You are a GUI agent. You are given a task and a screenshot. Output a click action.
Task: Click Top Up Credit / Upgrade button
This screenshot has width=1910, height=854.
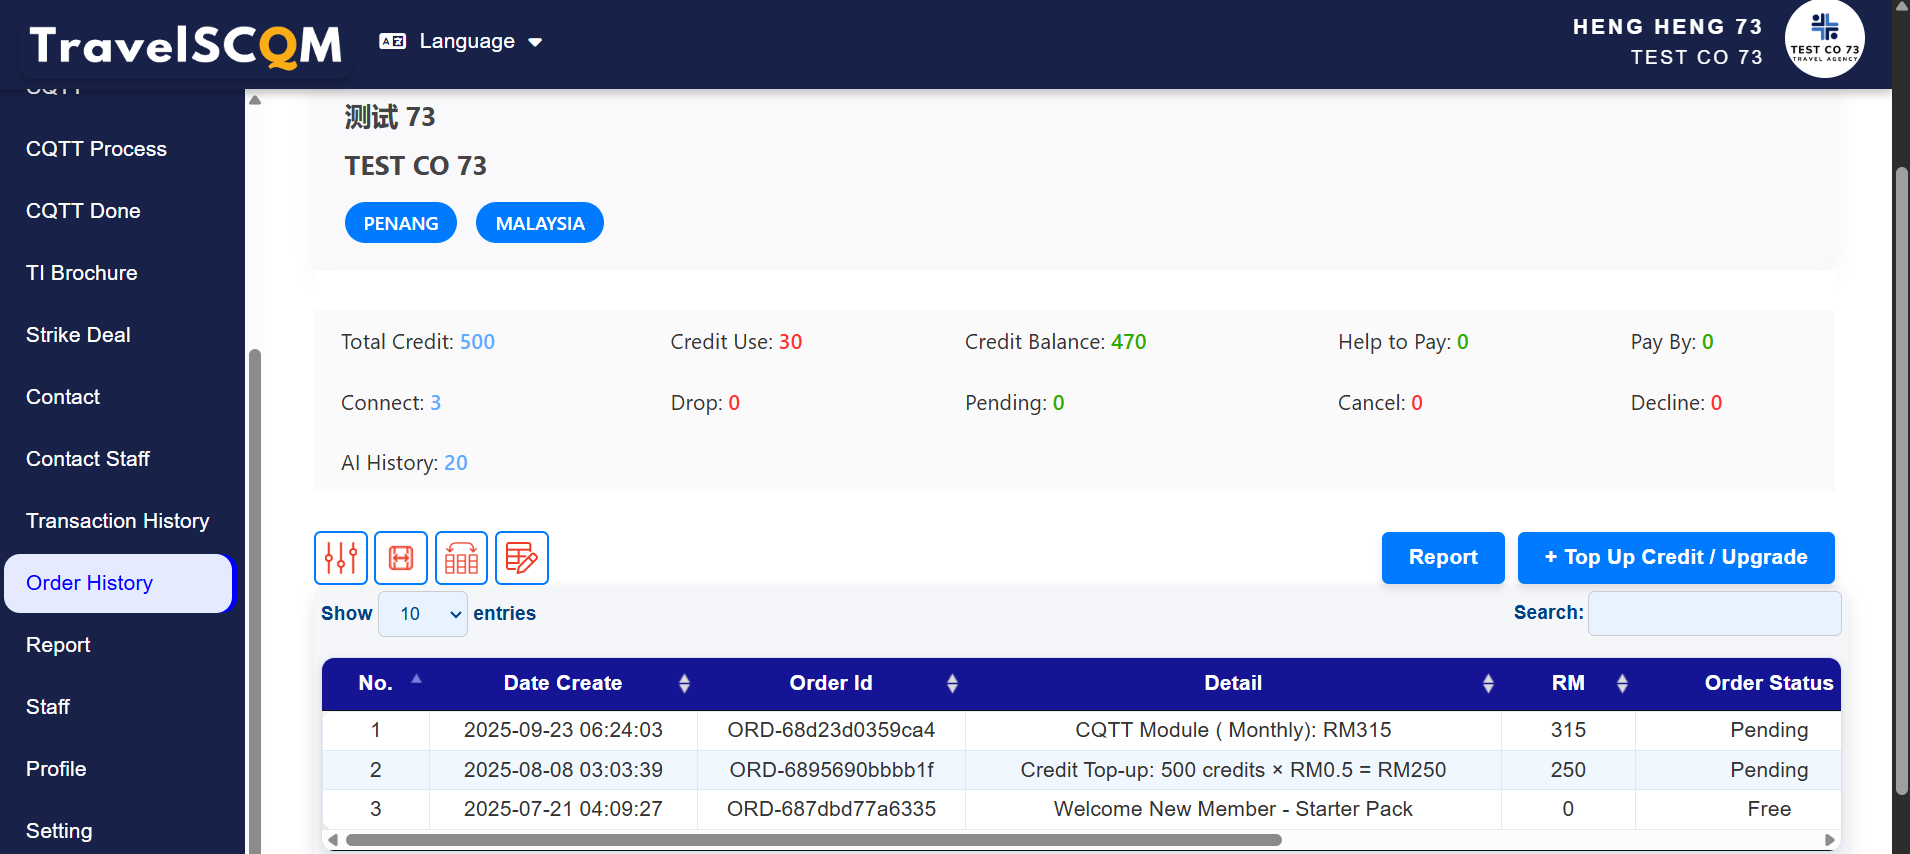pos(1675,557)
